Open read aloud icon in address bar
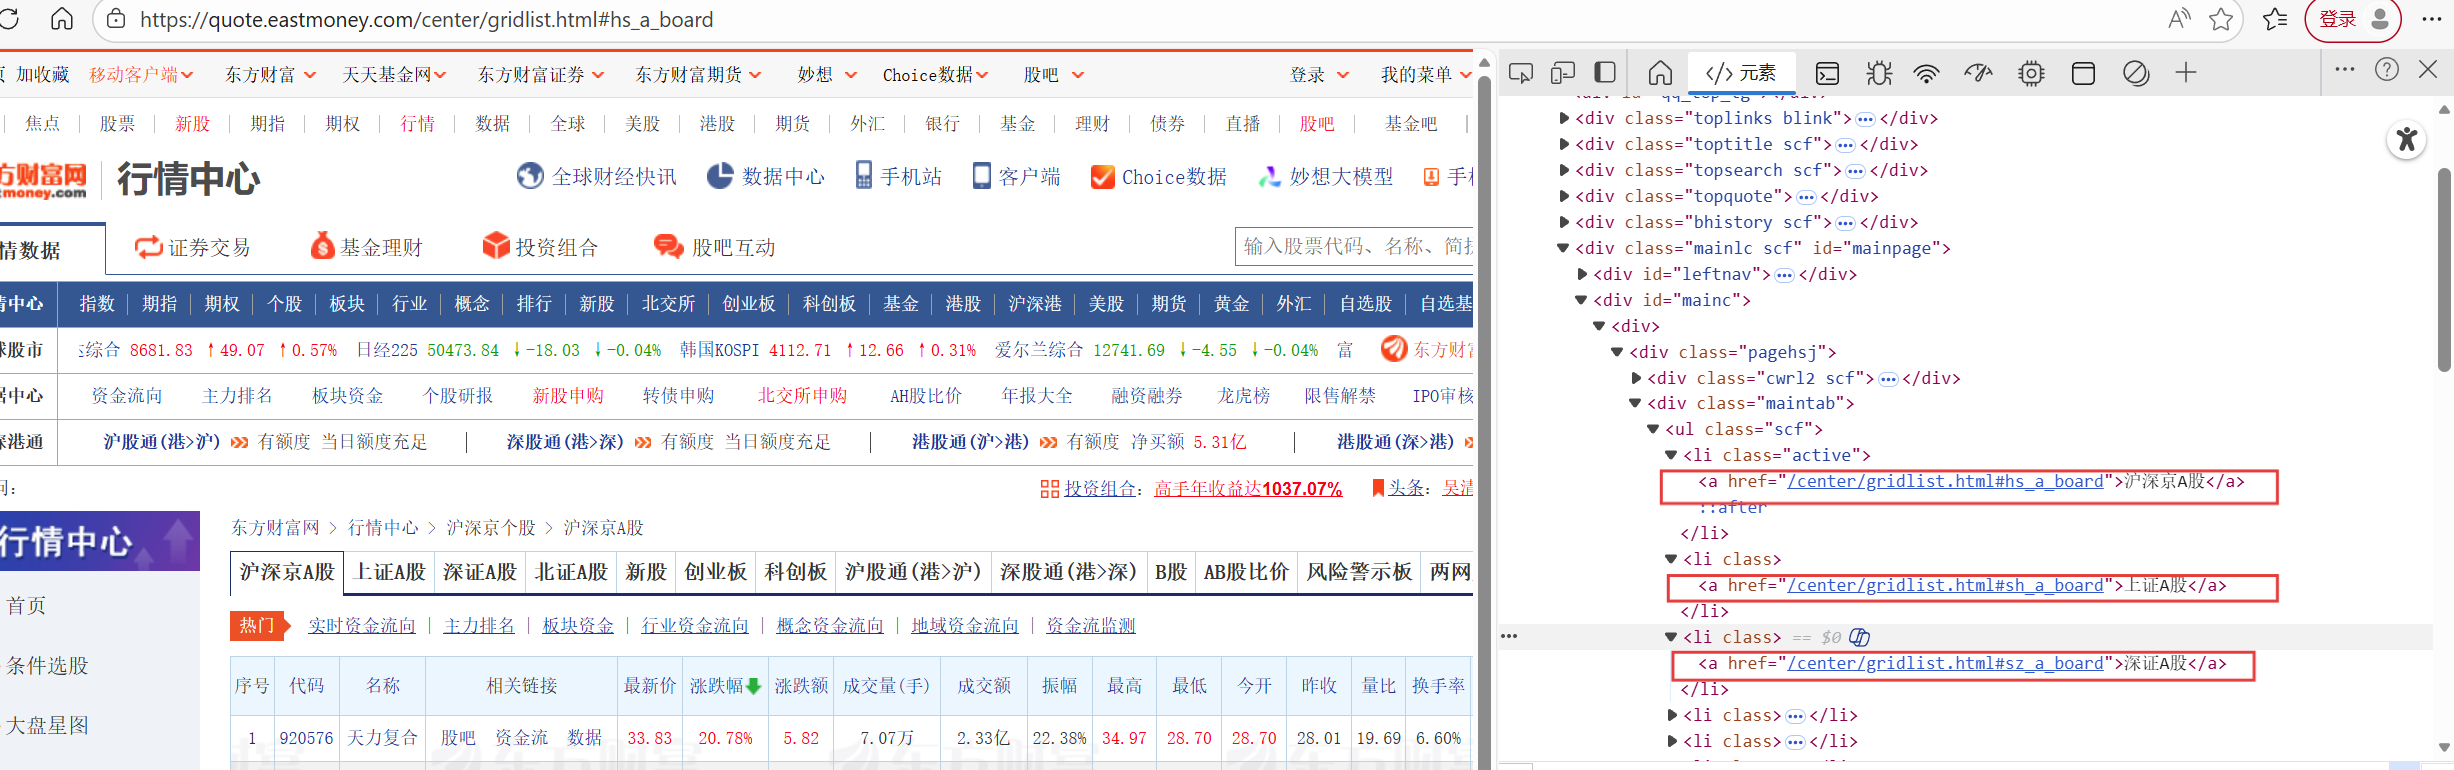This screenshot has width=2454, height=770. coord(2179,19)
